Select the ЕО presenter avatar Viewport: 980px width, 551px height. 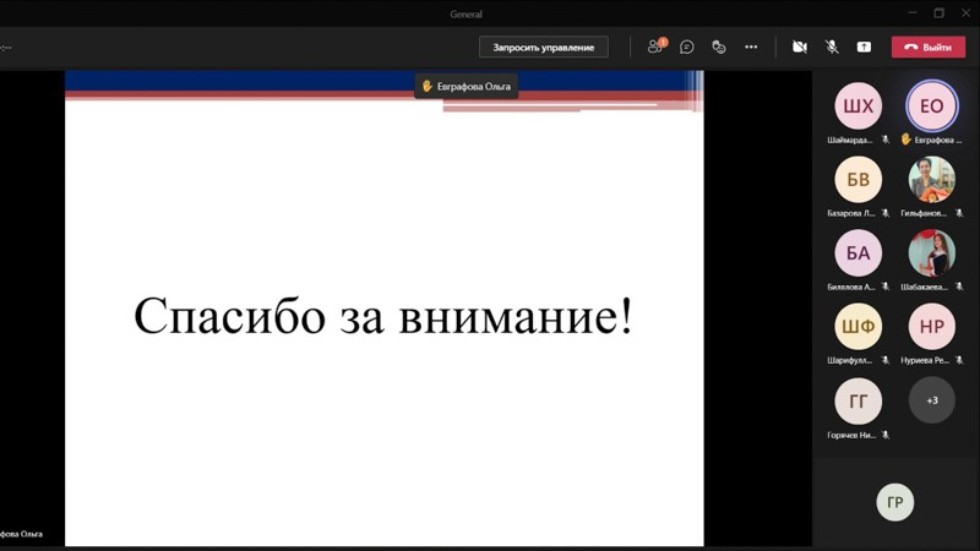point(931,107)
